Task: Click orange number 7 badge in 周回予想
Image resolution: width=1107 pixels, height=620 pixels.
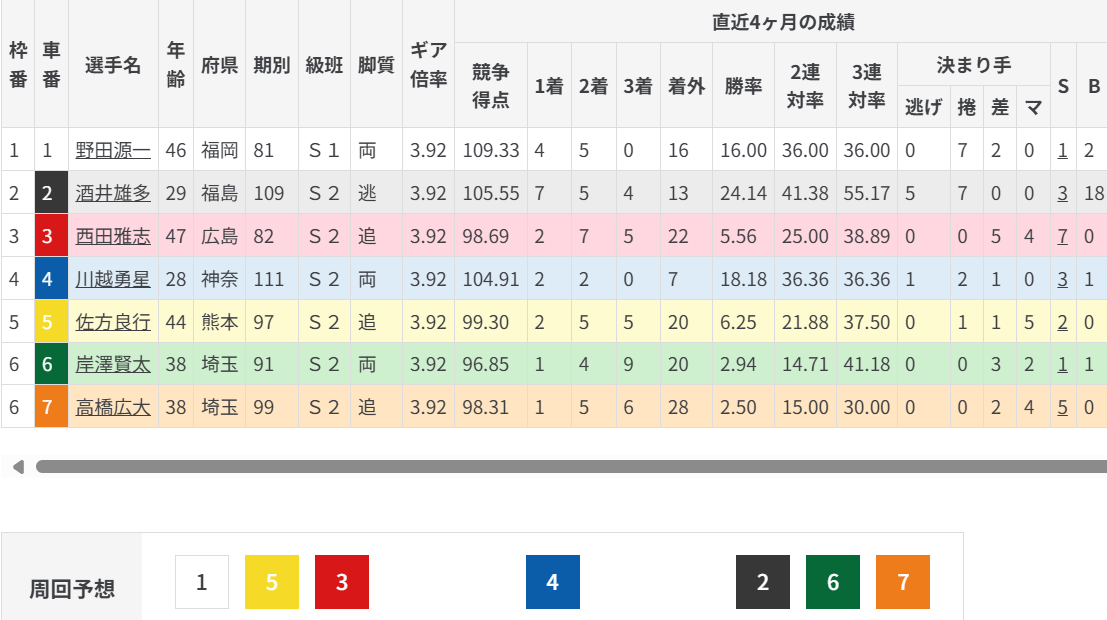Action: click(x=903, y=582)
